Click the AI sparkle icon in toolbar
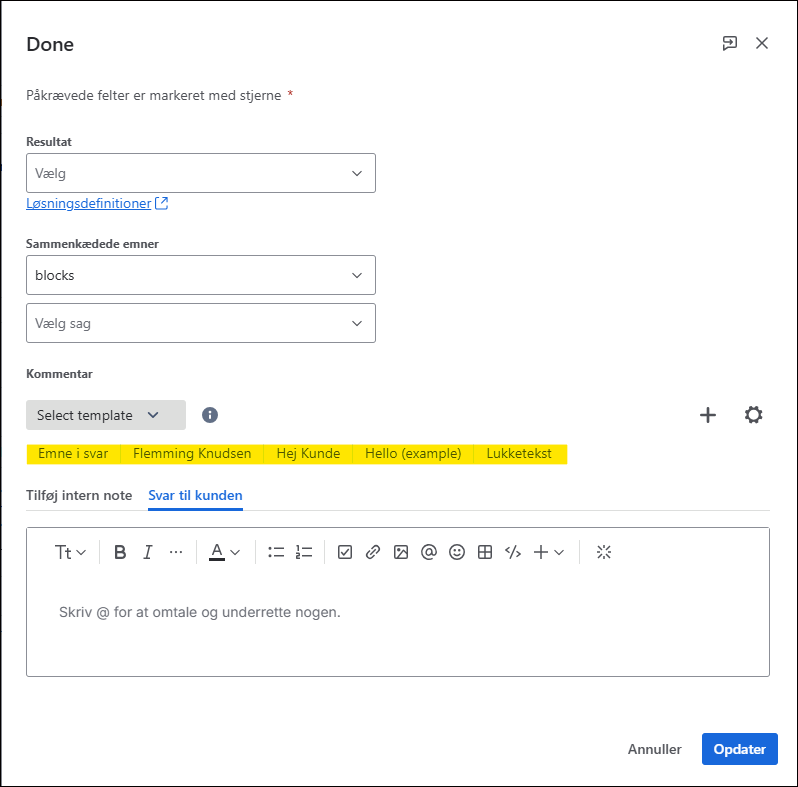This screenshot has width=798, height=787. (x=604, y=552)
